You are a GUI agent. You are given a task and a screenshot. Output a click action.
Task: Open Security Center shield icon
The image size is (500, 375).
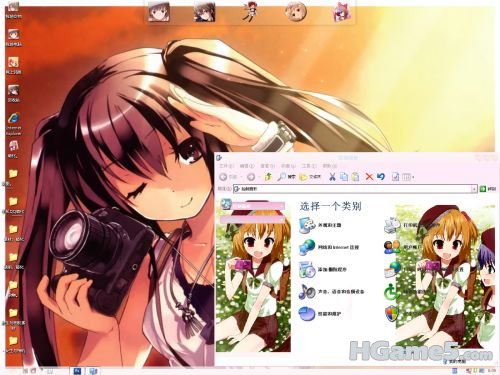[392, 314]
